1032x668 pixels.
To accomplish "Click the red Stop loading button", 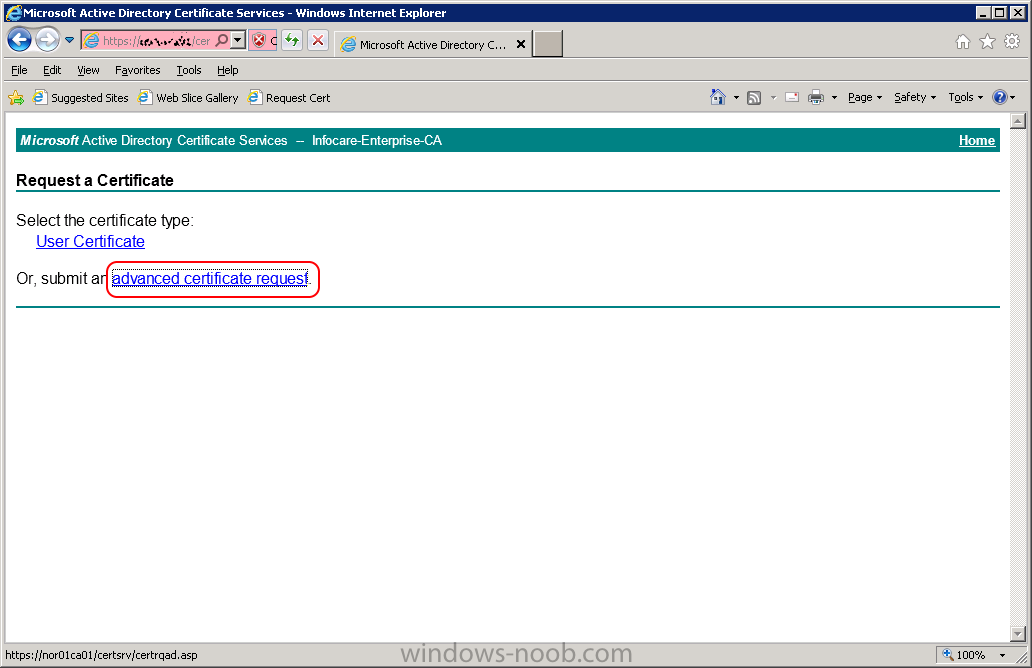I will coord(318,41).
